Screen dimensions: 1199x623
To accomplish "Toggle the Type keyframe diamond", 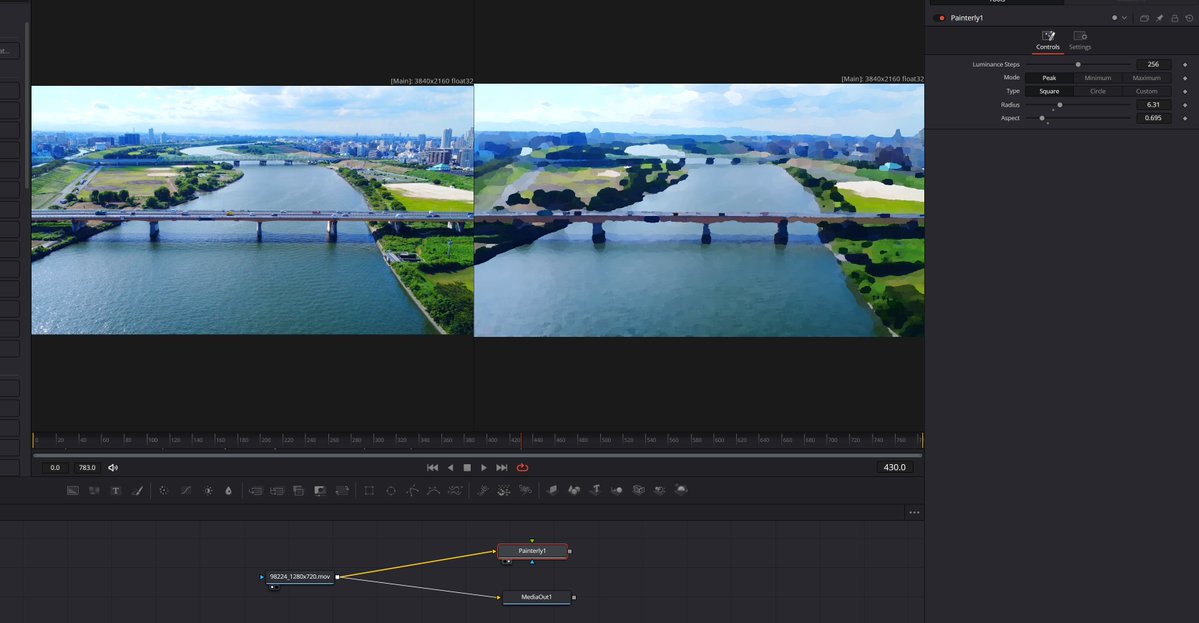I will 1185,91.
